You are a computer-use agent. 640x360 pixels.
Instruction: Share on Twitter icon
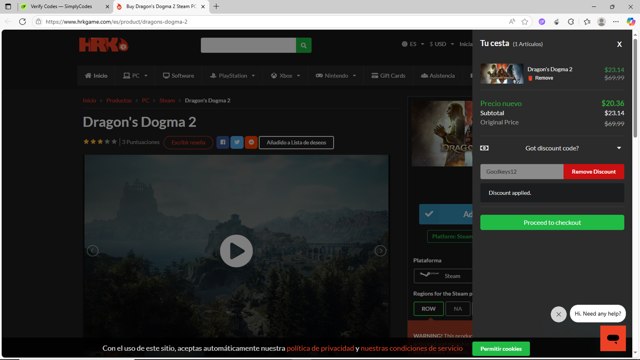tap(237, 142)
